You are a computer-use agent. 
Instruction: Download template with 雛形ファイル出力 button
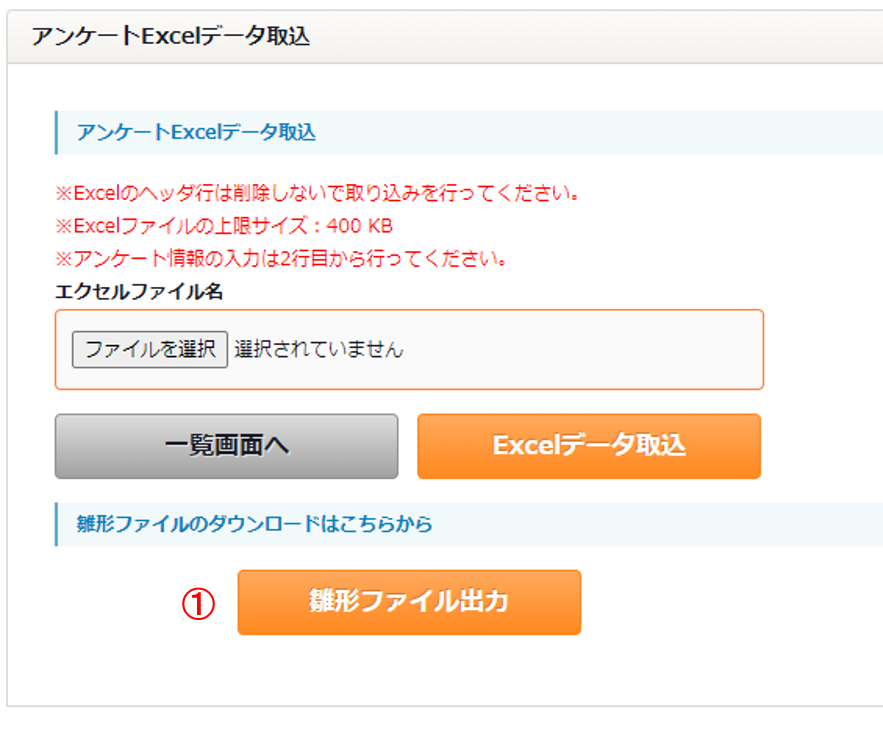point(409,602)
